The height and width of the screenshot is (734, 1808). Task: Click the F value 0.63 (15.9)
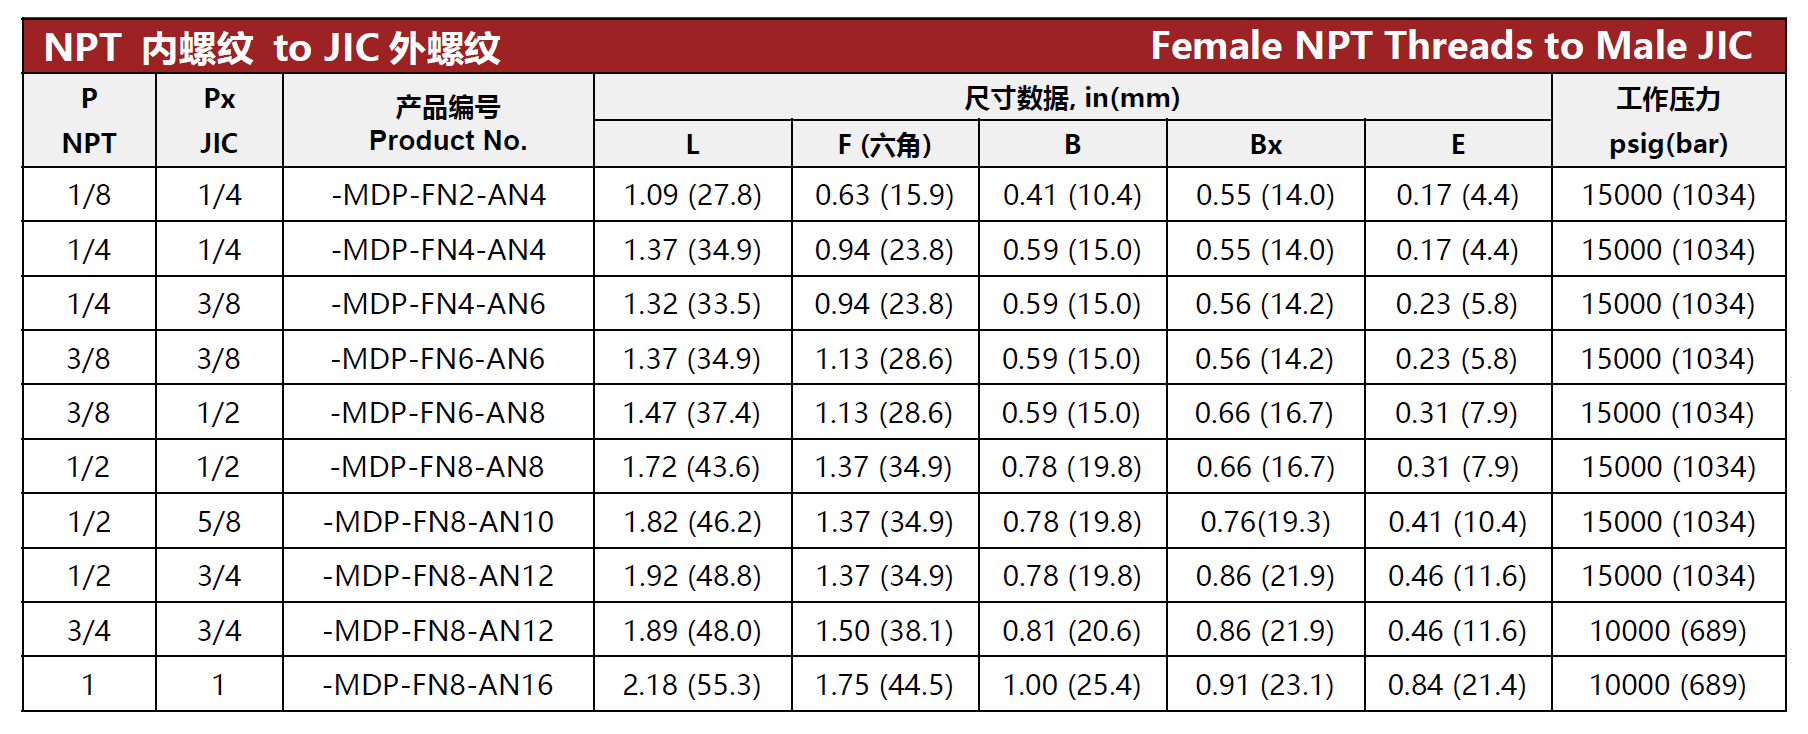[884, 195]
